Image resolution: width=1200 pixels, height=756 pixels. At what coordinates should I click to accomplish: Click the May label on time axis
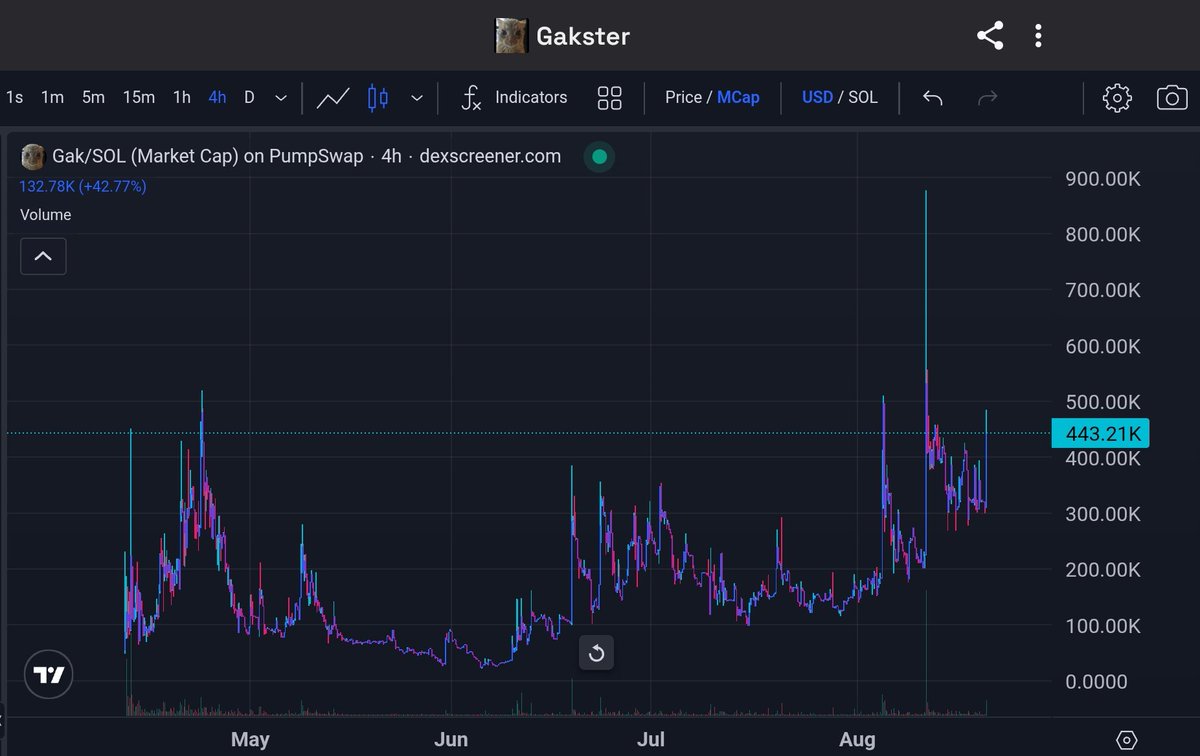point(250,740)
